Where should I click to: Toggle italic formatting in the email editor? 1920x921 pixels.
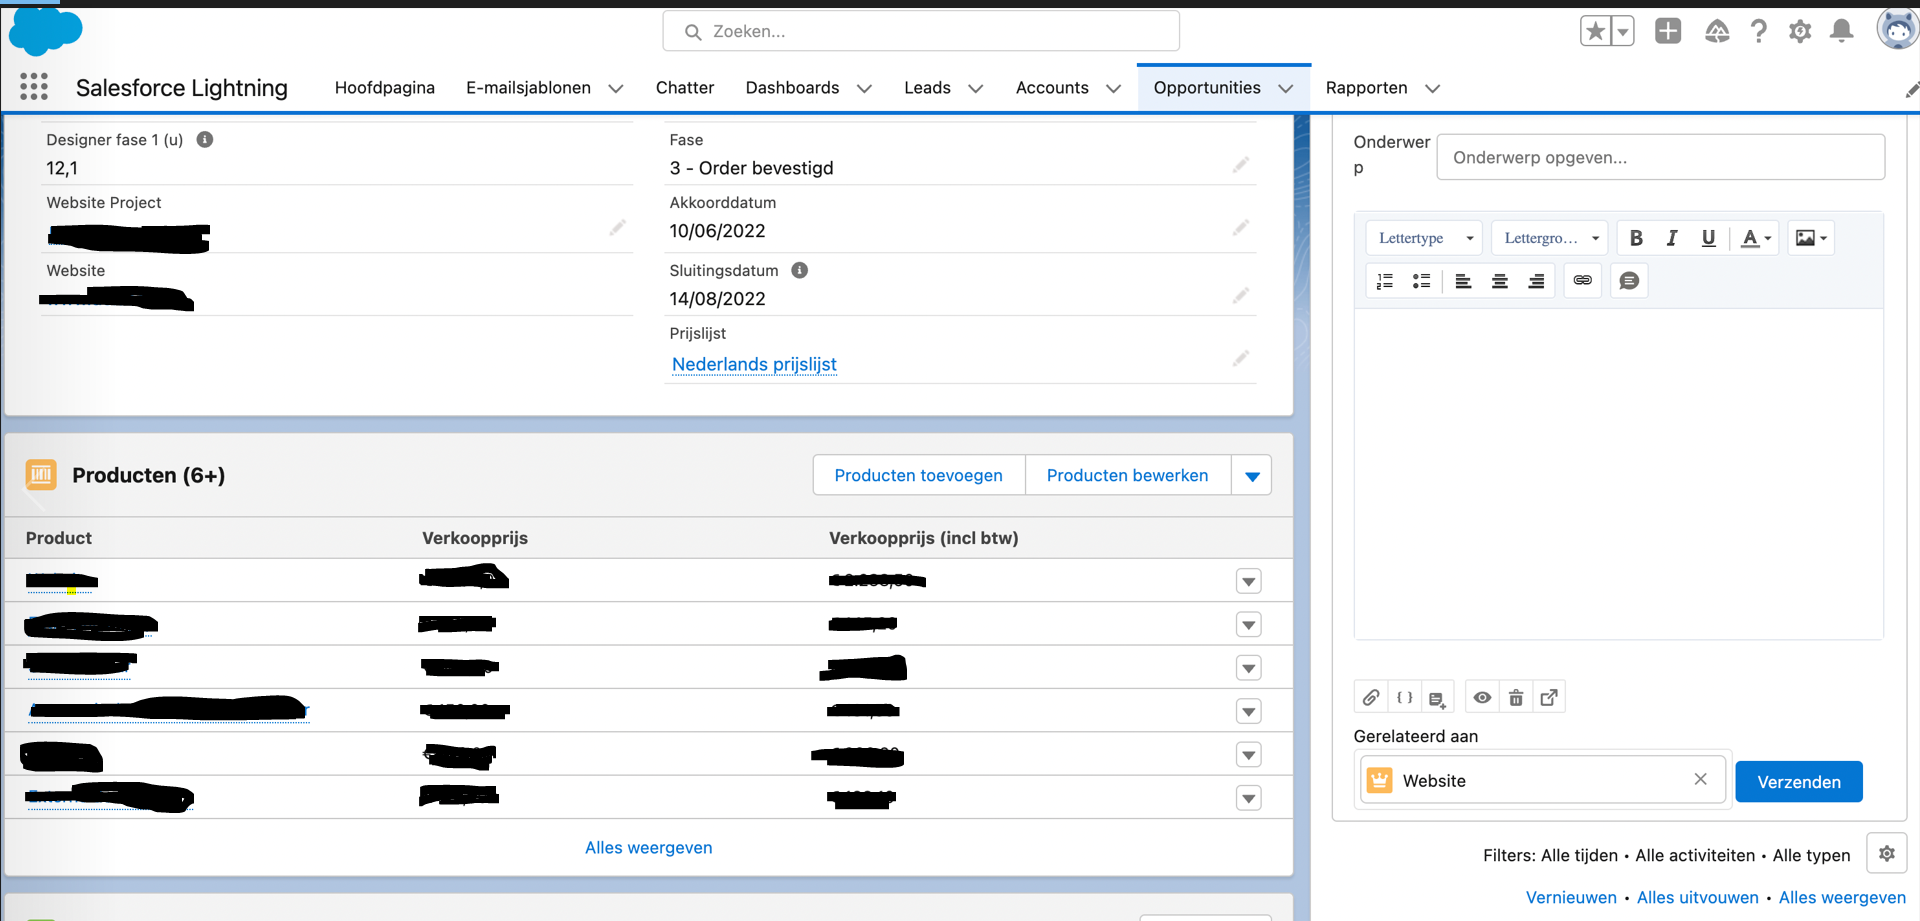tap(1672, 238)
